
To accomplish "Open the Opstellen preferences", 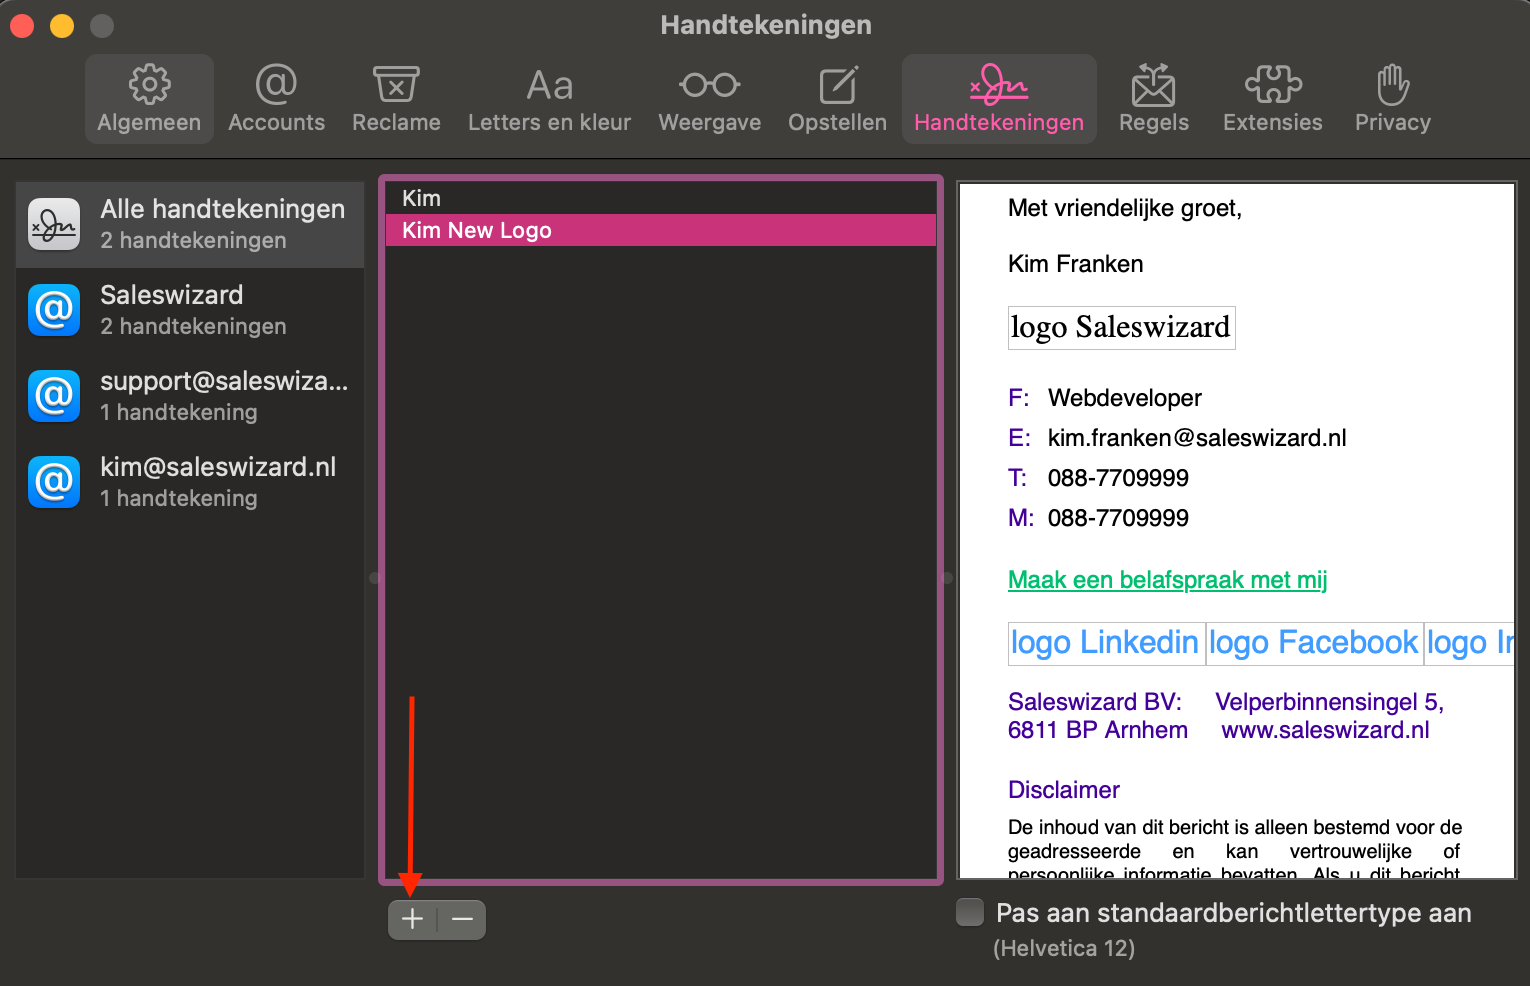I will coord(837,99).
